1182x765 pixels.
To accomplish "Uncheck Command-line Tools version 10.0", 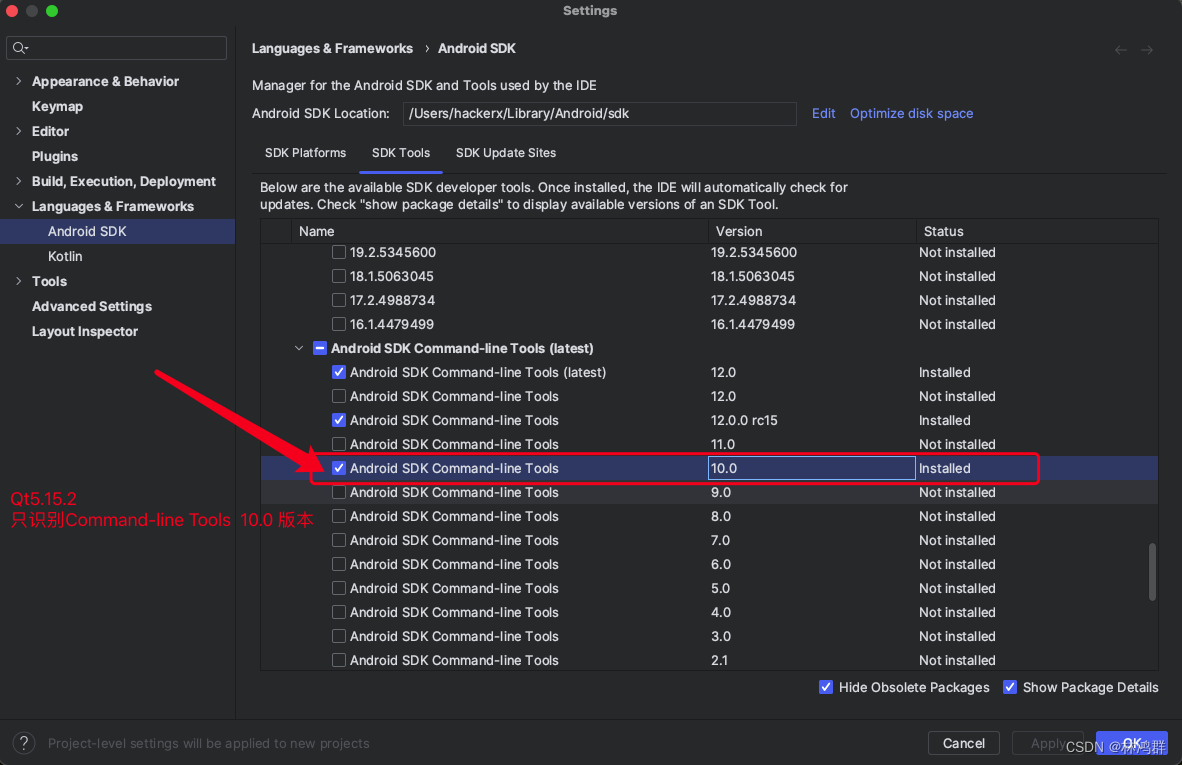I will coord(339,468).
